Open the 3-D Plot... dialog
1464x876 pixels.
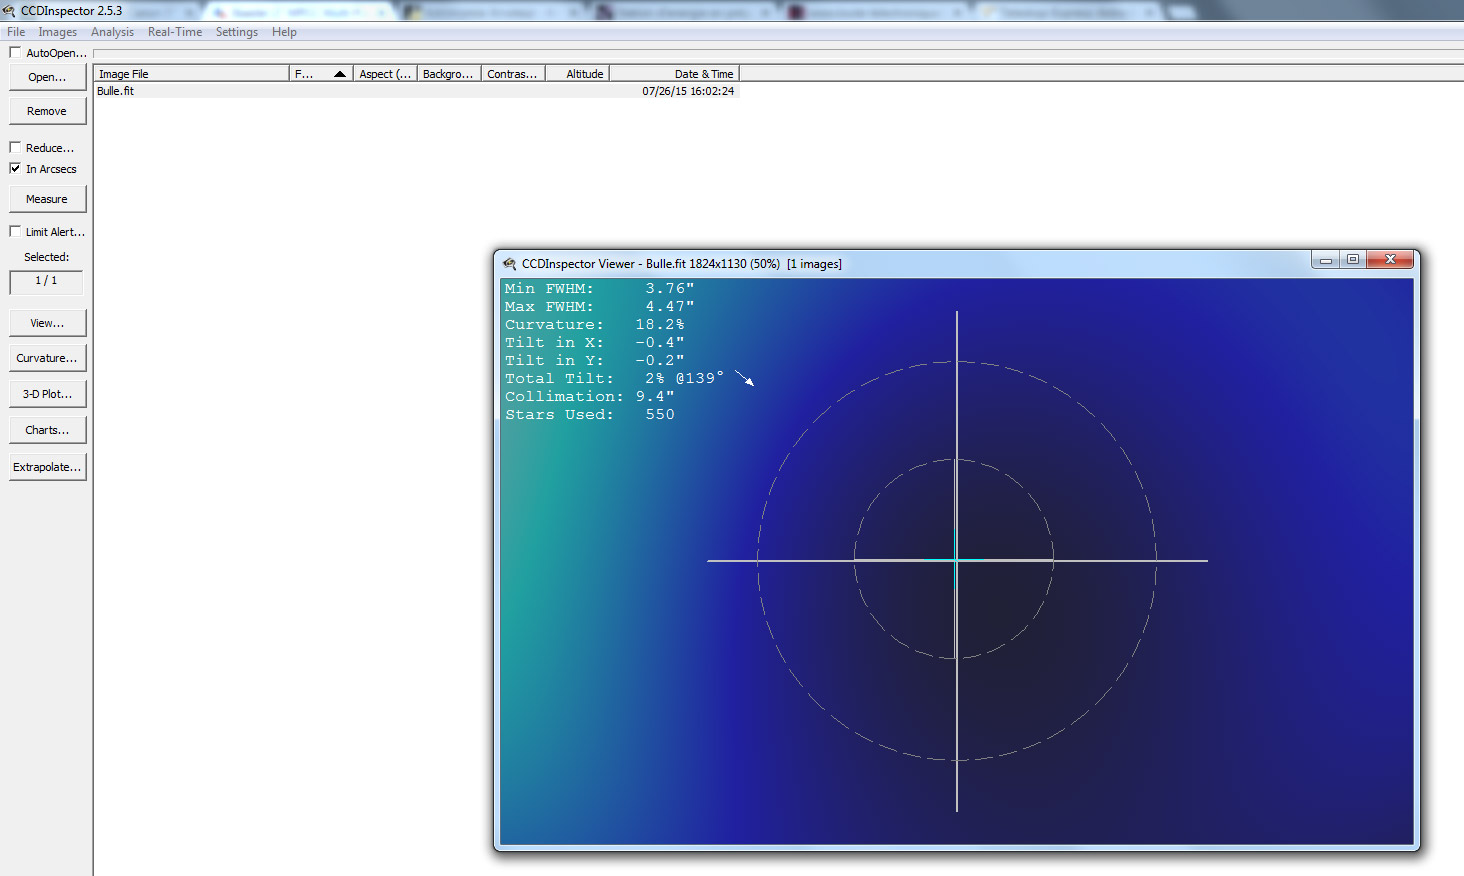(x=47, y=394)
